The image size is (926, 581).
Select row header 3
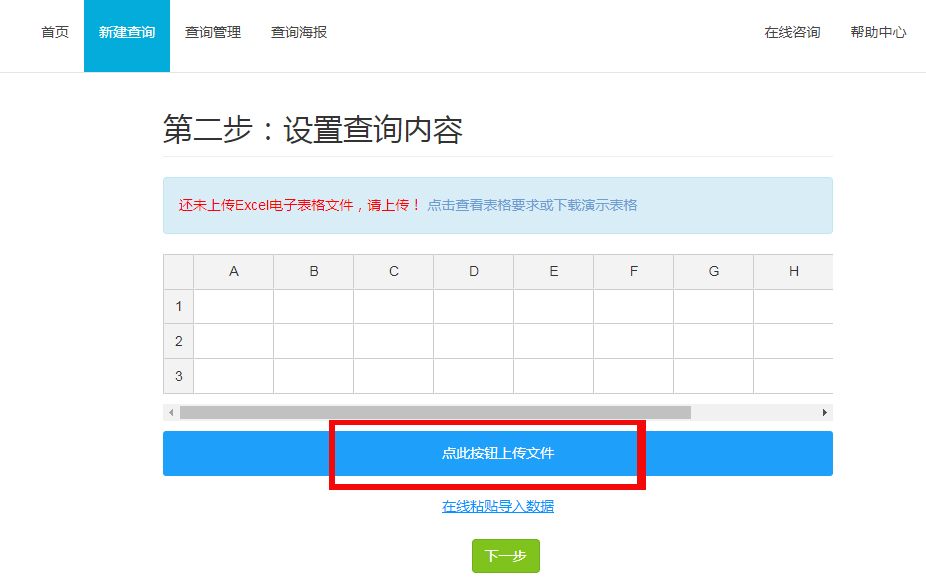[178, 376]
